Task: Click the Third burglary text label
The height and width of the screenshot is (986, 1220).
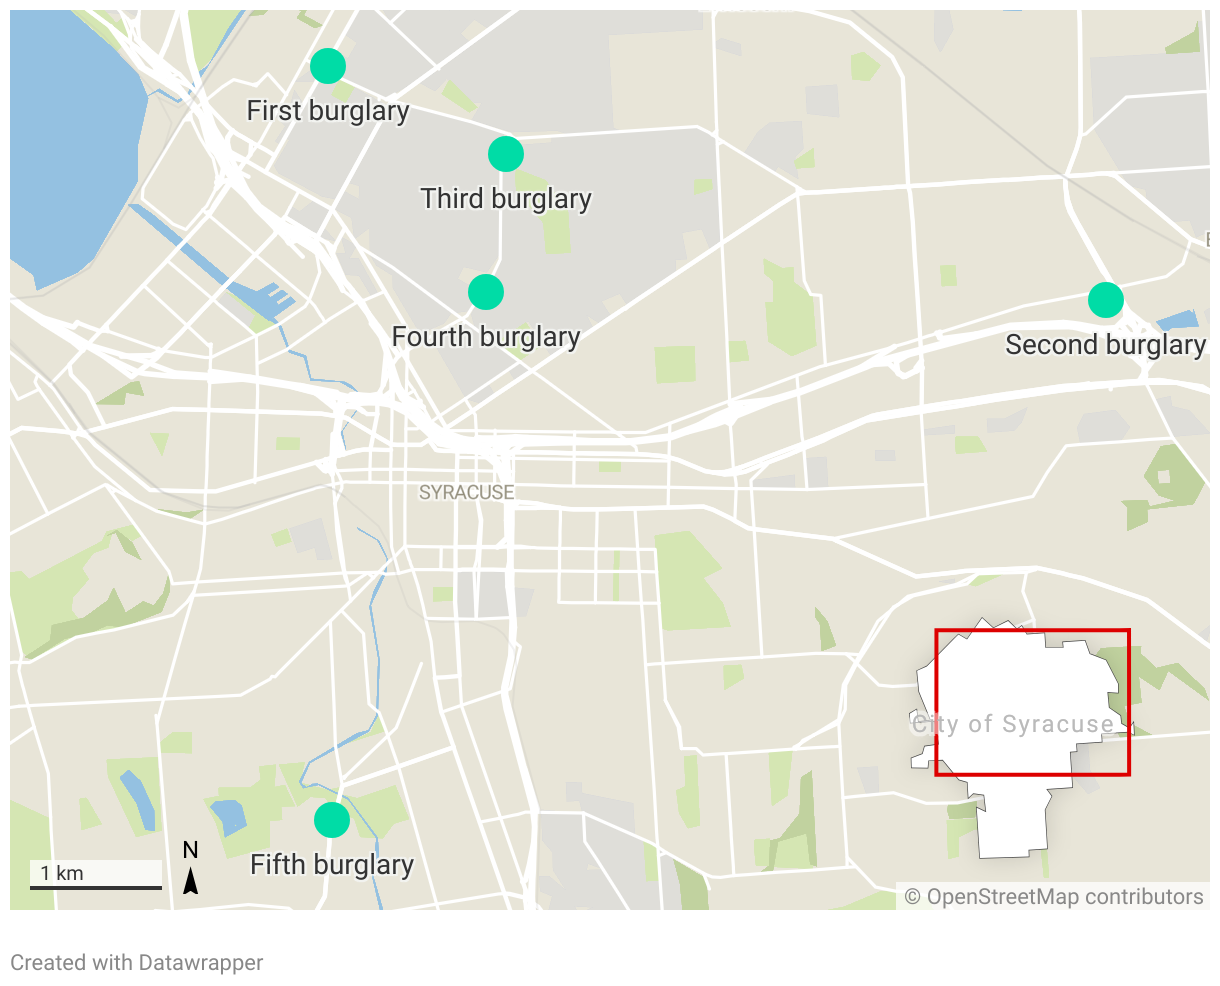Action: coord(506,199)
